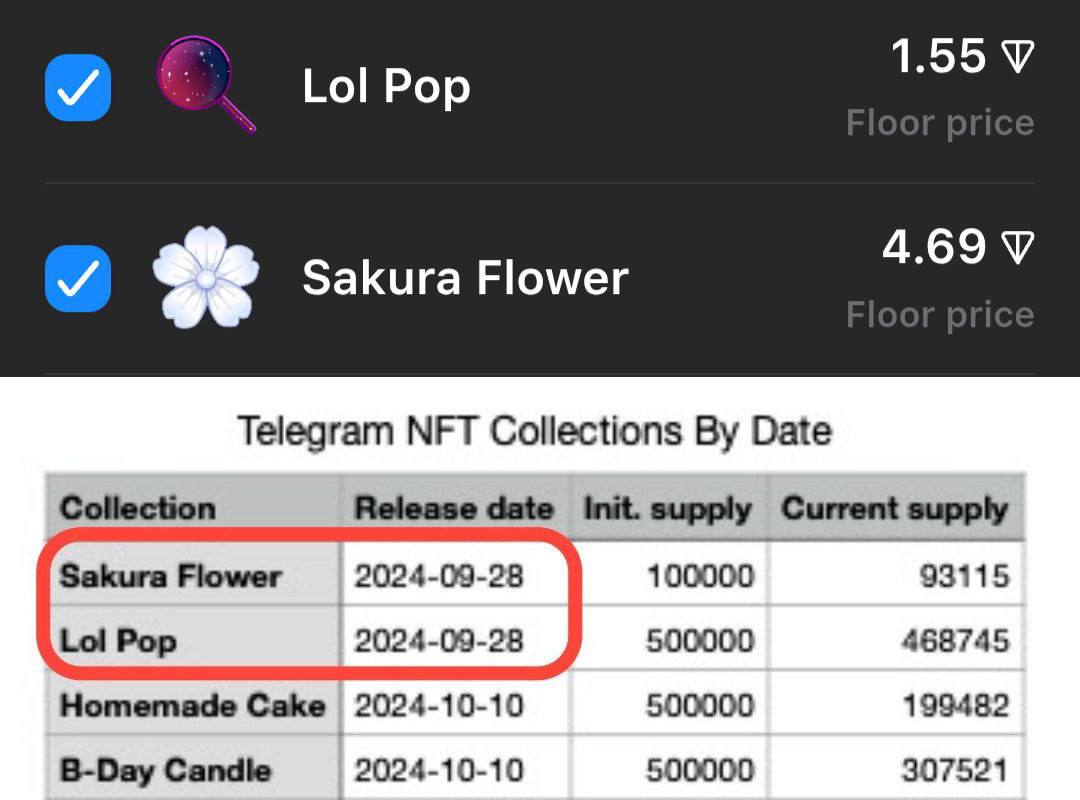
Task: Click the Collection column header
Action: 138,508
